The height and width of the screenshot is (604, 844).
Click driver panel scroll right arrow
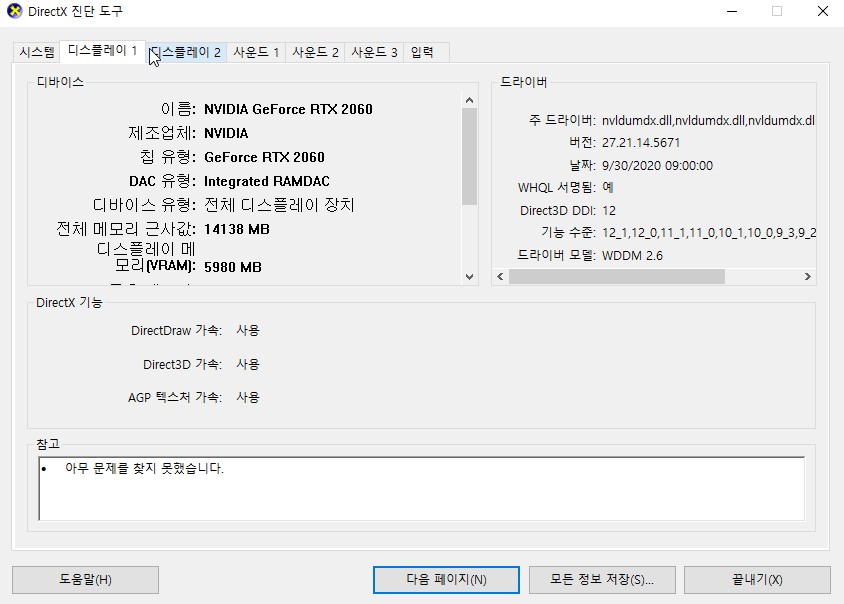807,277
